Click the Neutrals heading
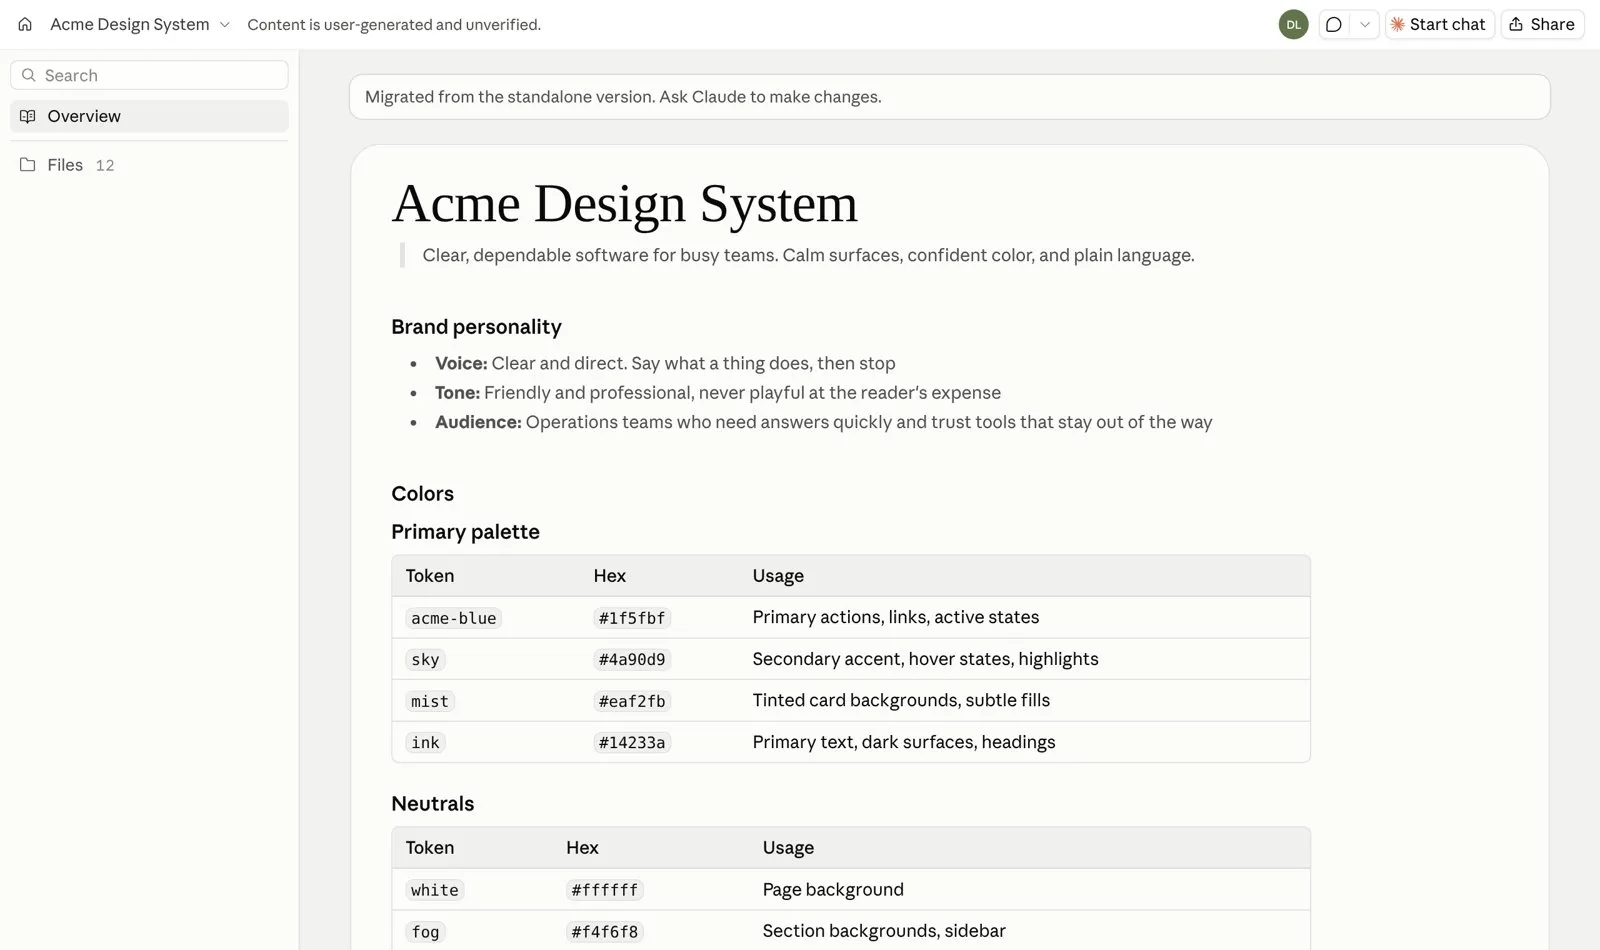Screen dimensions: 1600x950 [x=432, y=804]
